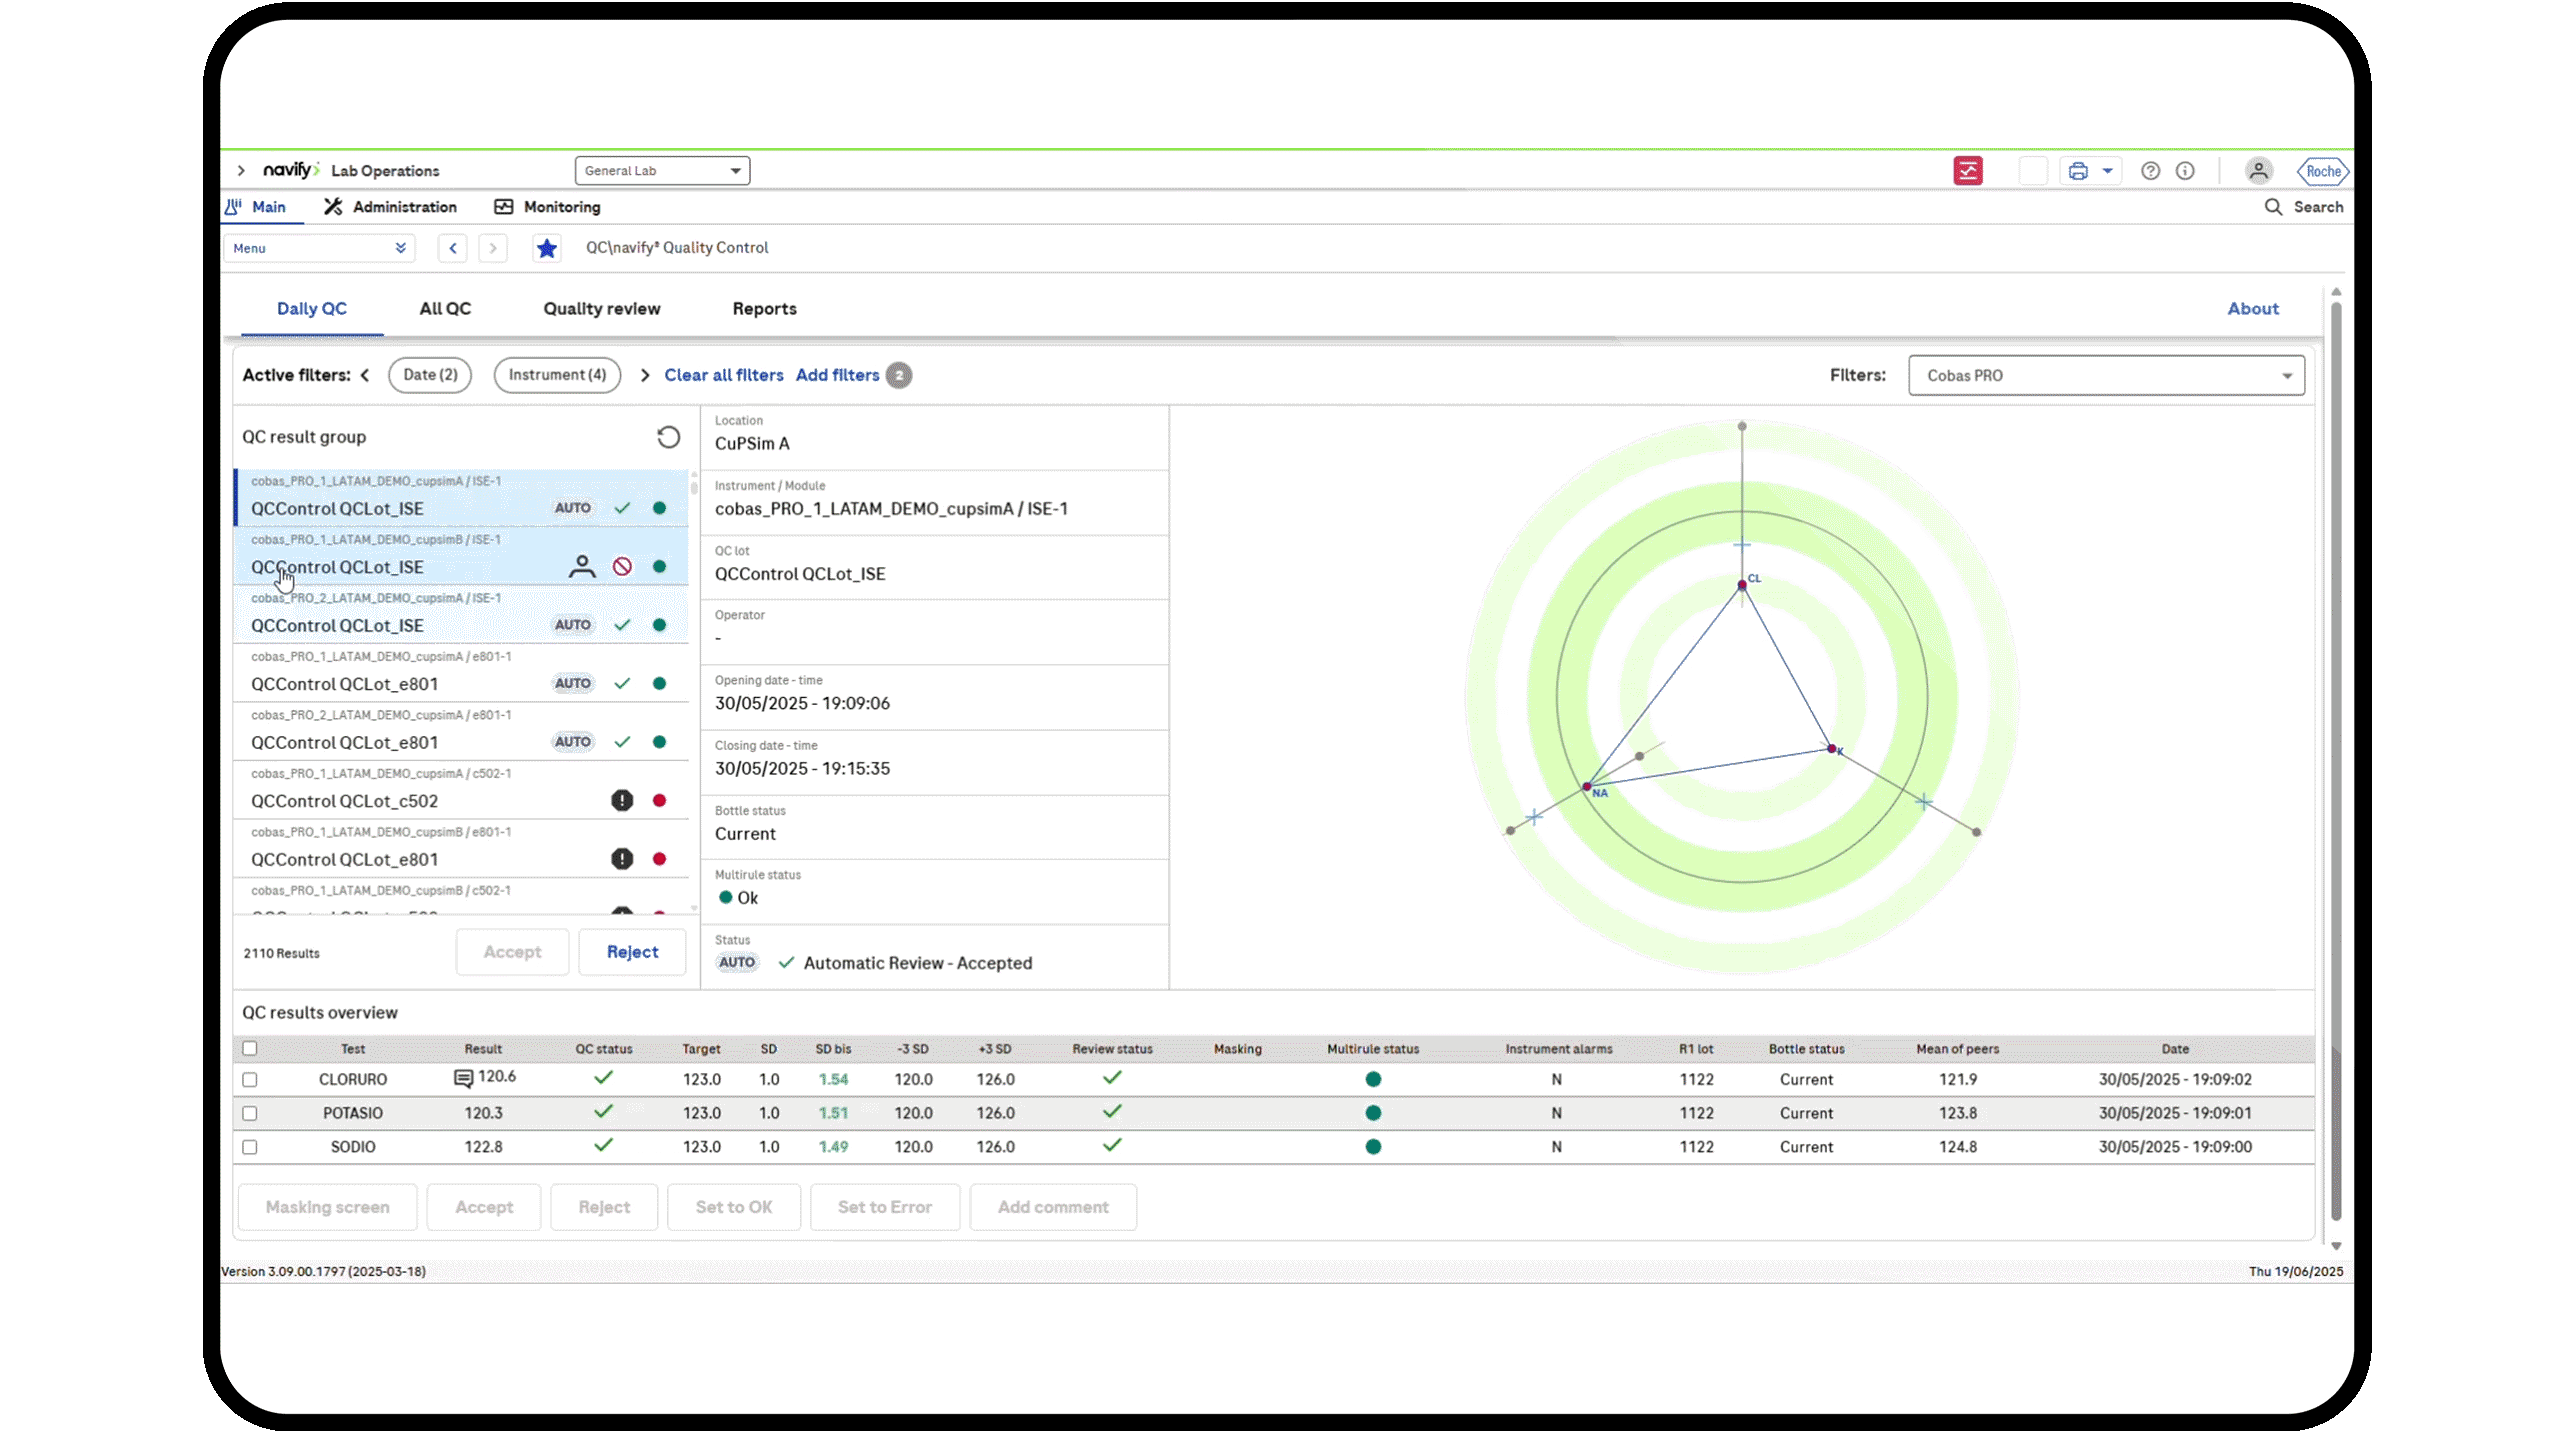Screen dimensions: 2574x1432
Task: Click the search magnifier icon
Action: pos(2273,207)
